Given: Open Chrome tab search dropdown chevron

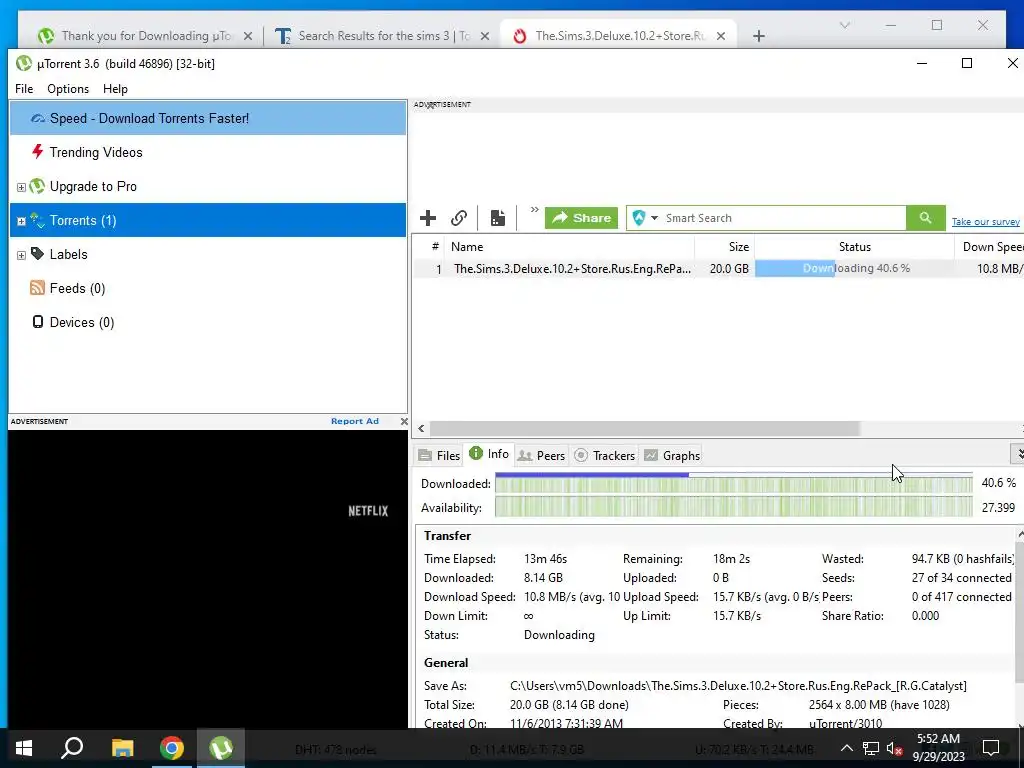Looking at the screenshot, I should tap(844, 25).
